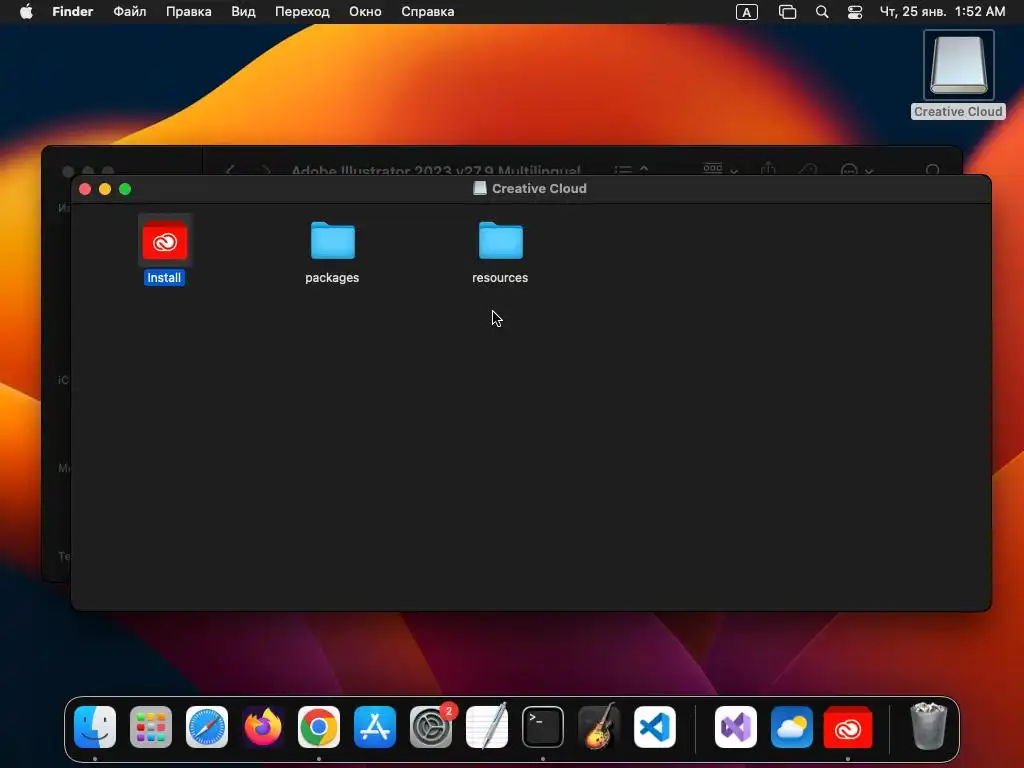Close the Creative Cloud window
The height and width of the screenshot is (768, 1024).
coord(85,189)
